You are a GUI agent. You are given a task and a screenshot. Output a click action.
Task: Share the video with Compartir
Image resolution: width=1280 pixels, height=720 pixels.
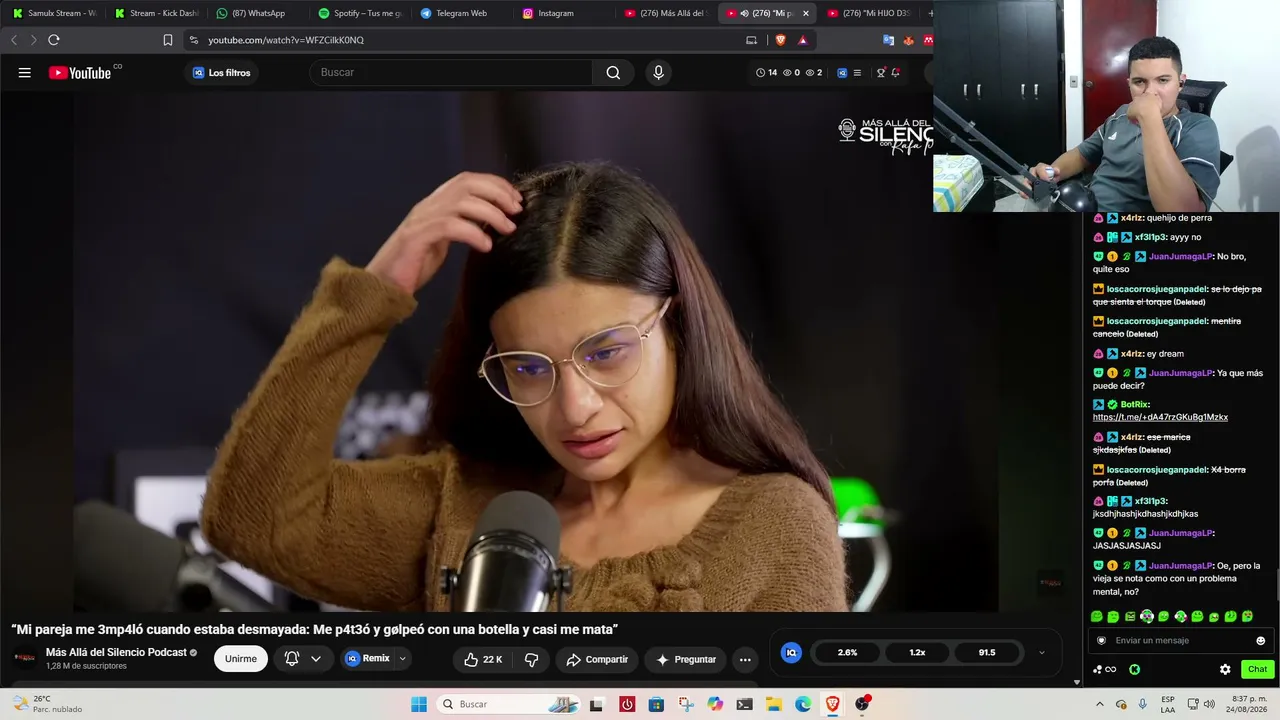[597, 659]
